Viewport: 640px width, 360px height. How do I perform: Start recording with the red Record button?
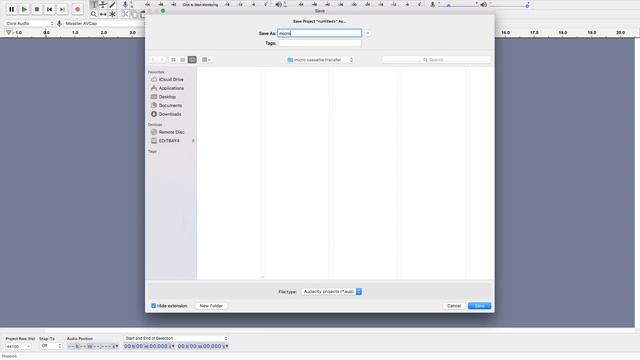point(77,9)
